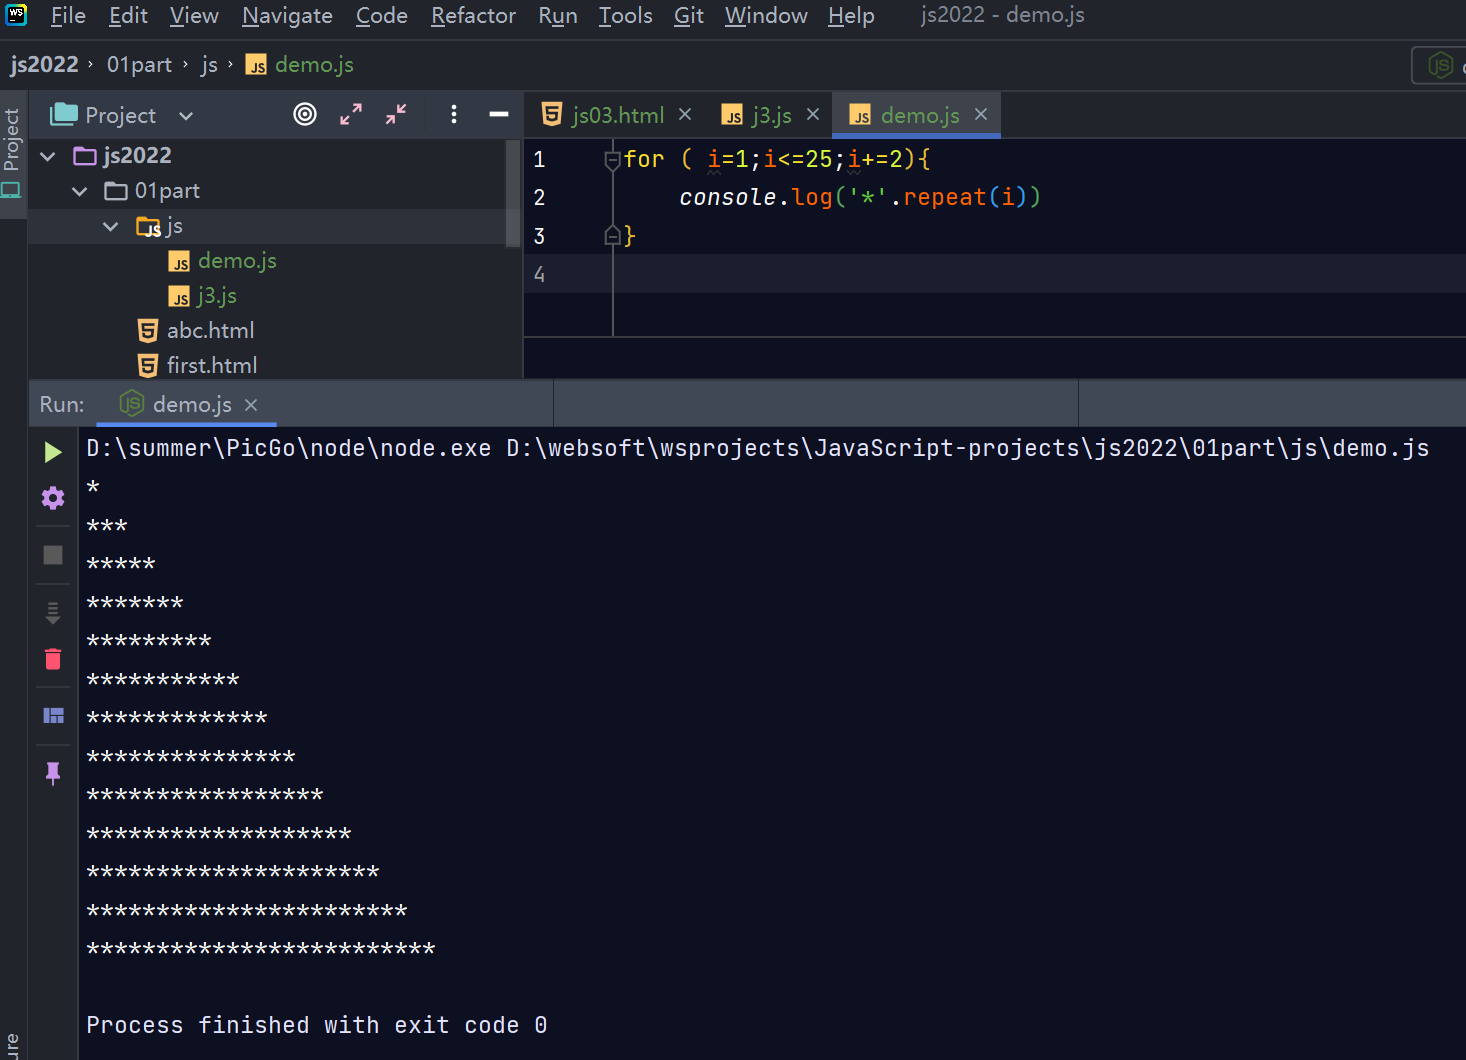
Task: Click js breadcrumb in navigation bar
Action: (209, 64)
